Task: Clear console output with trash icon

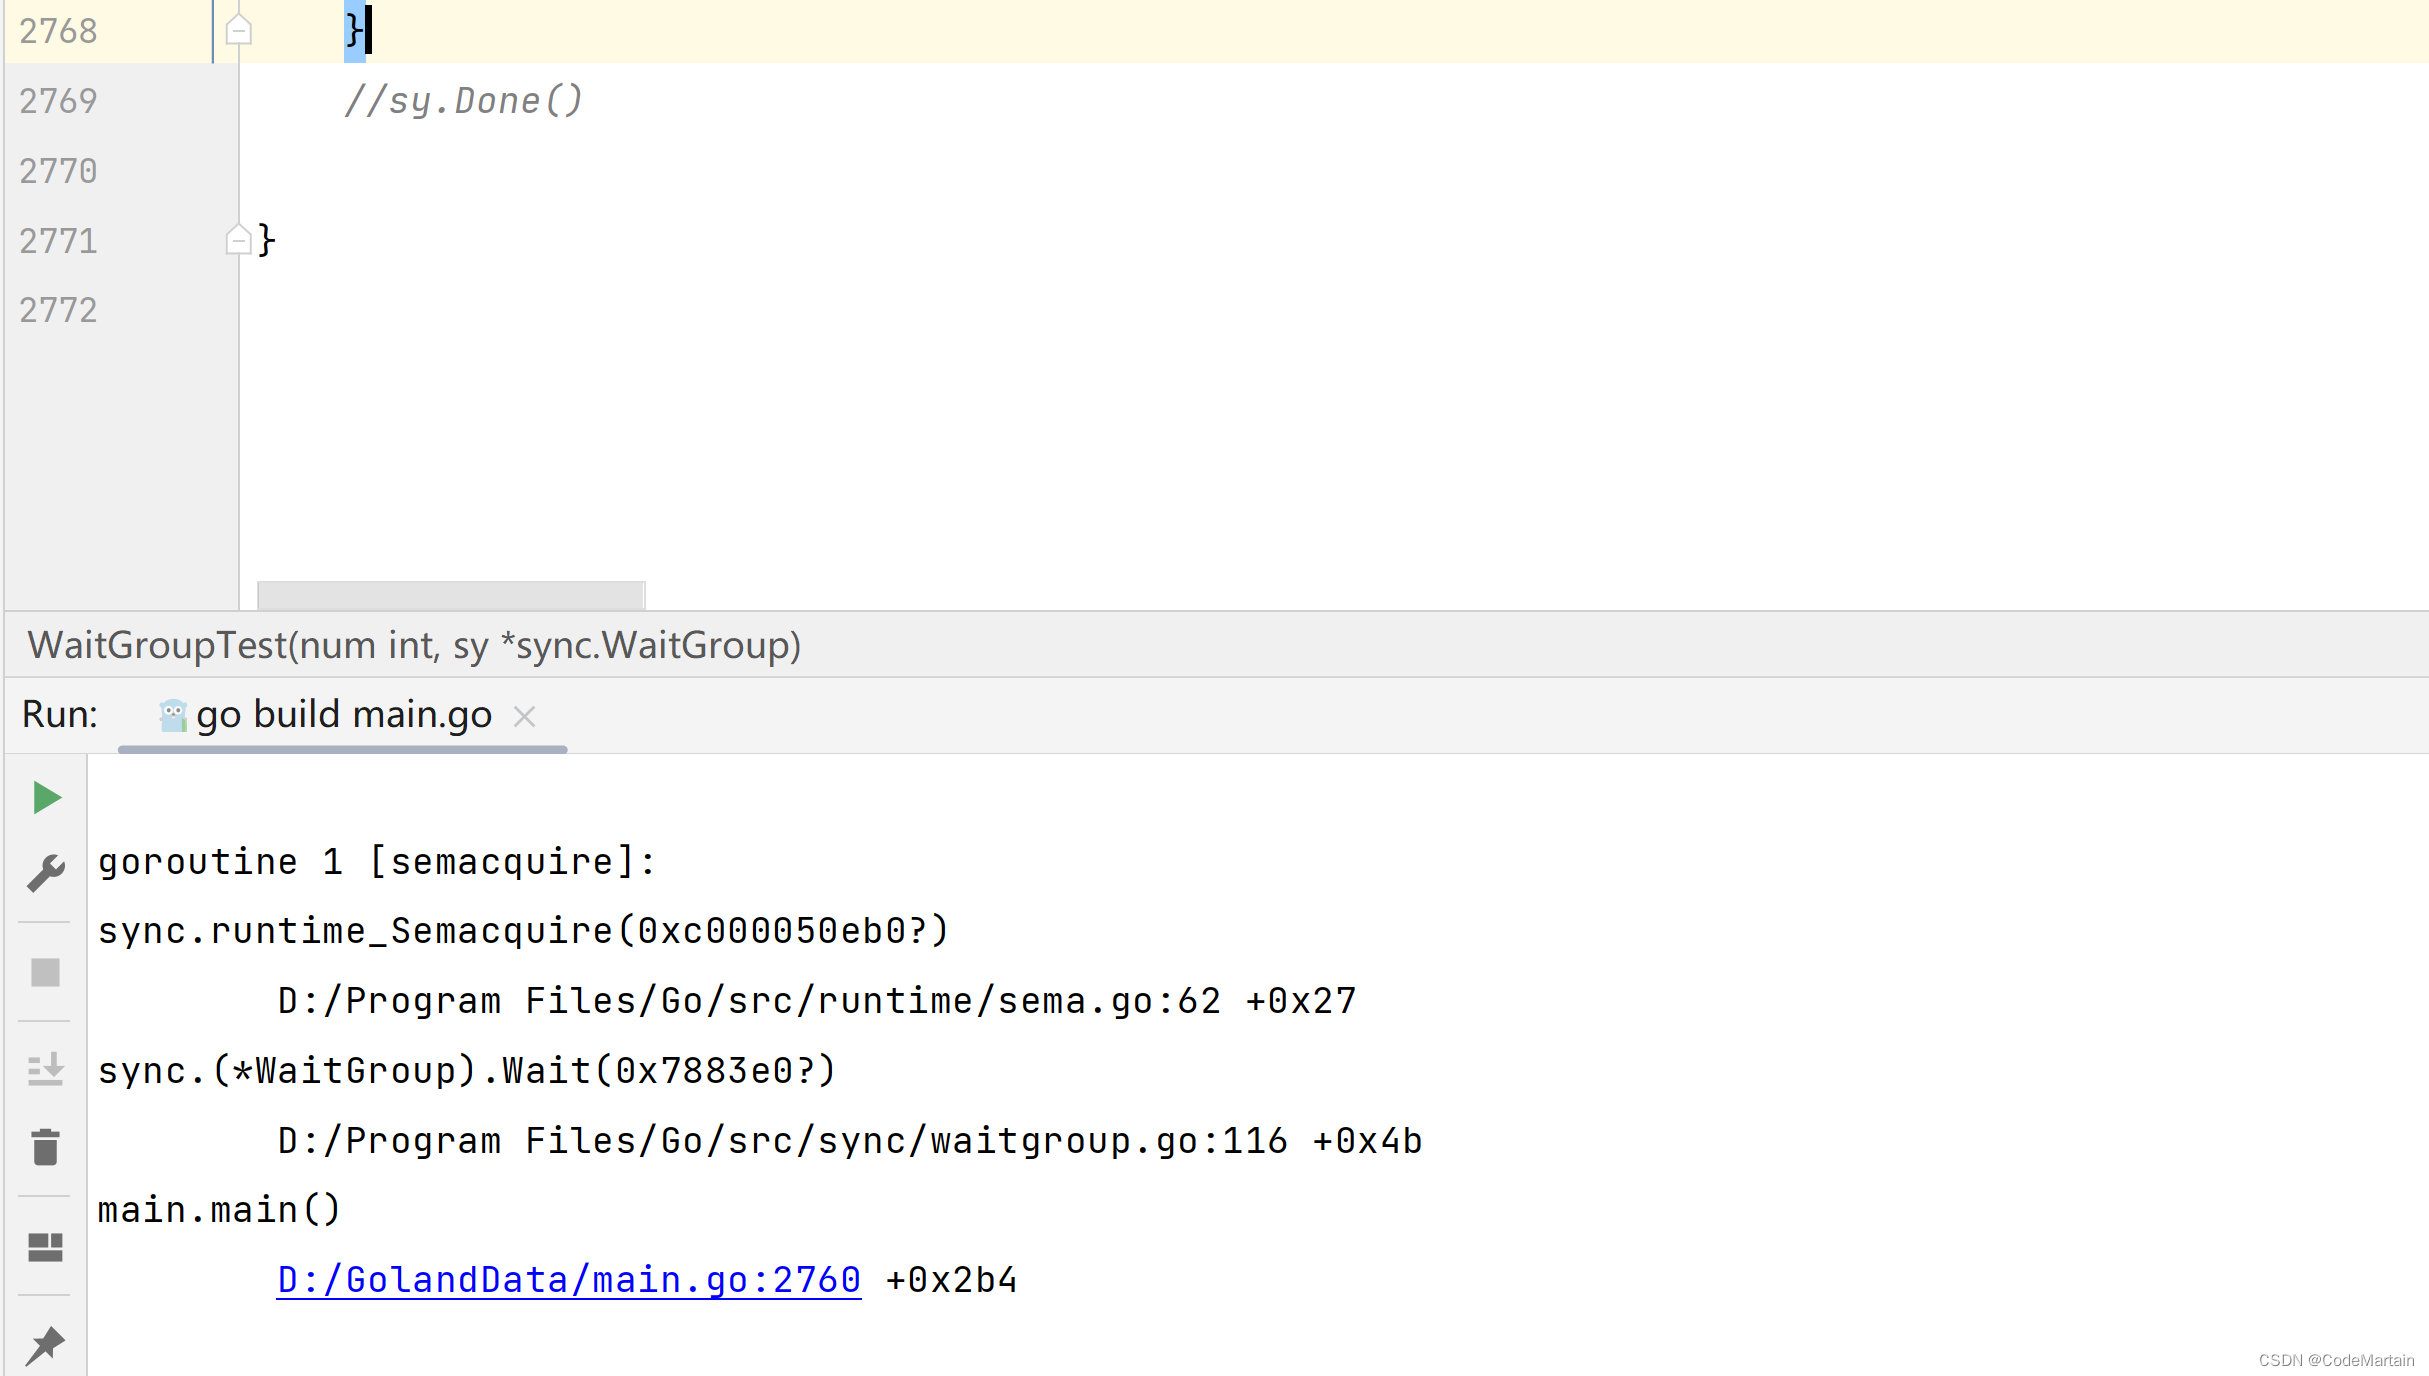Action: pos(46,1147)
